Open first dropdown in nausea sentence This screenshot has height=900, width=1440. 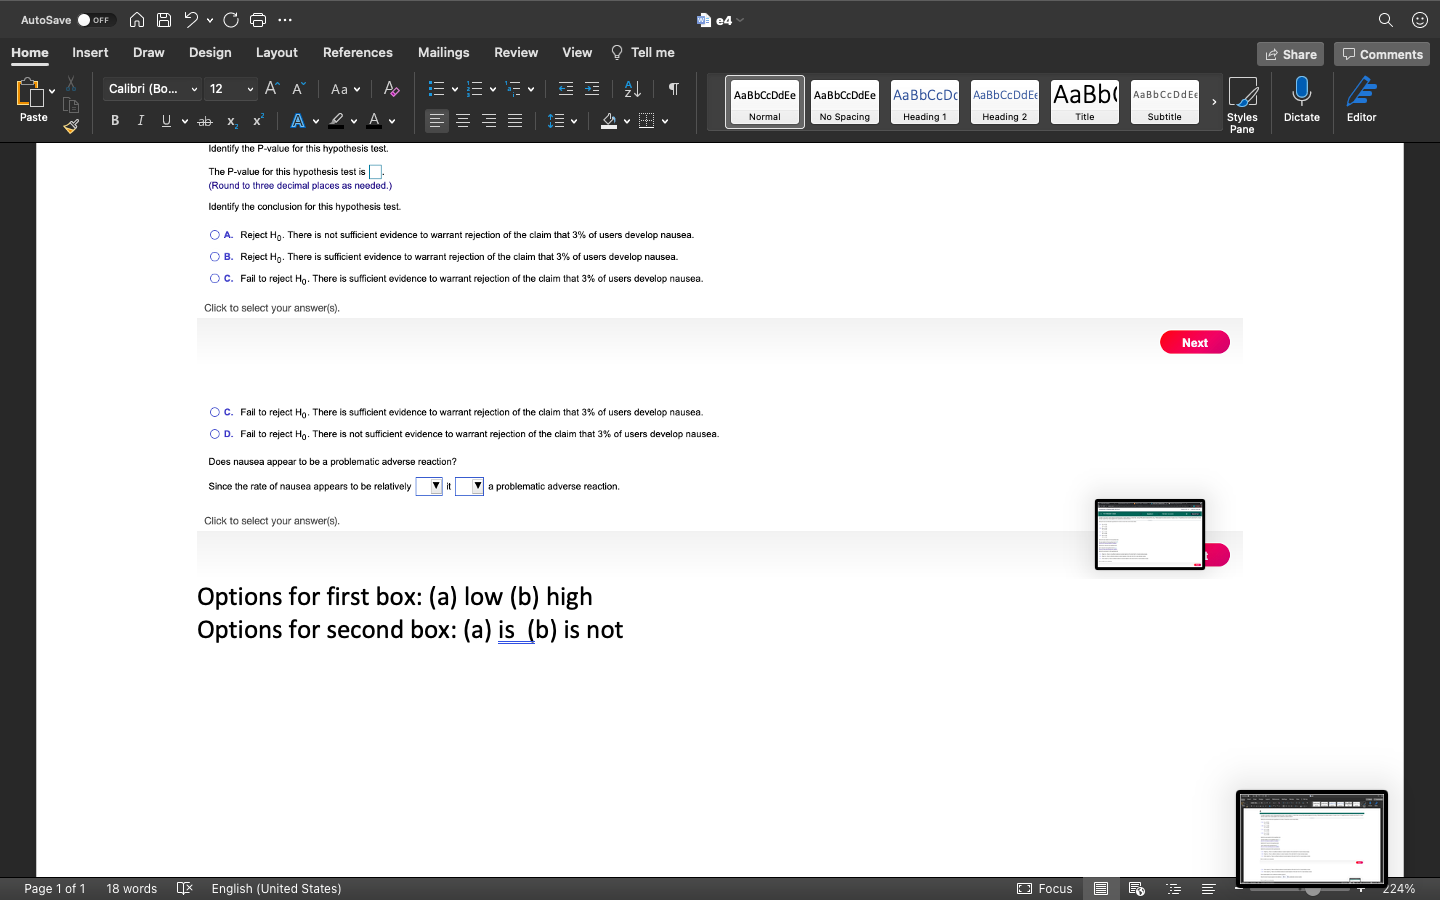pyautogui.click(x=429, y=486)
